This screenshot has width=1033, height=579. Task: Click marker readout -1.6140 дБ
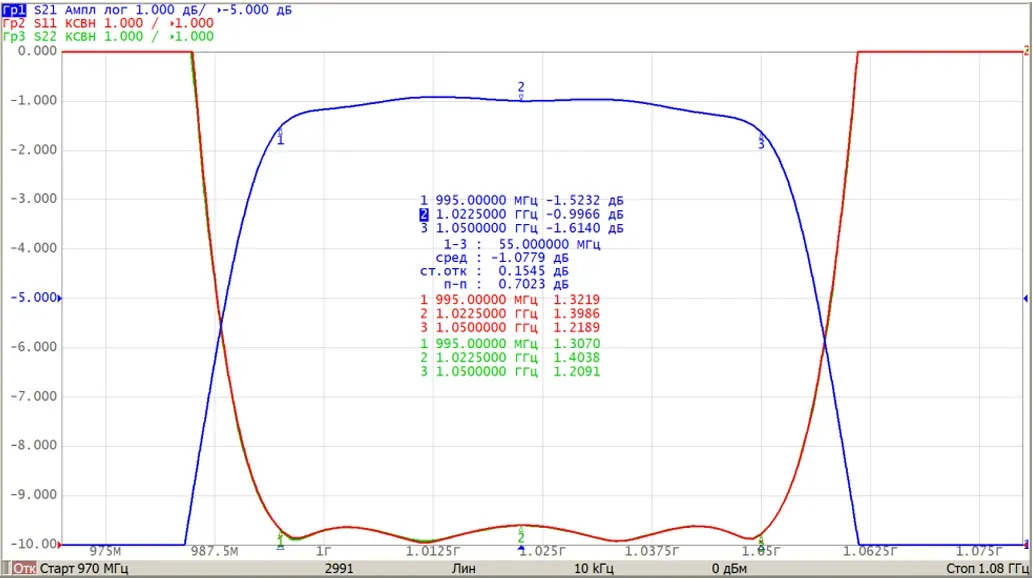coord(584,229)
